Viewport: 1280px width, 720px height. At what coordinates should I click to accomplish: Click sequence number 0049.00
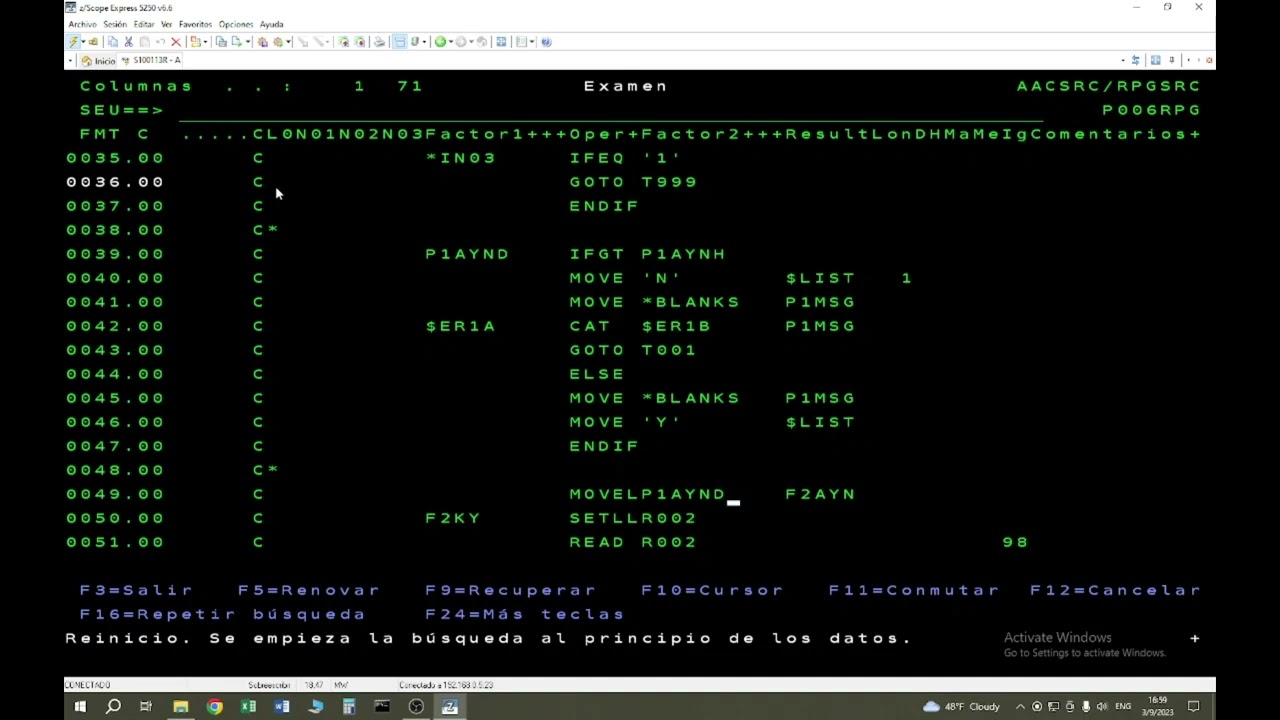coord(115,494)
